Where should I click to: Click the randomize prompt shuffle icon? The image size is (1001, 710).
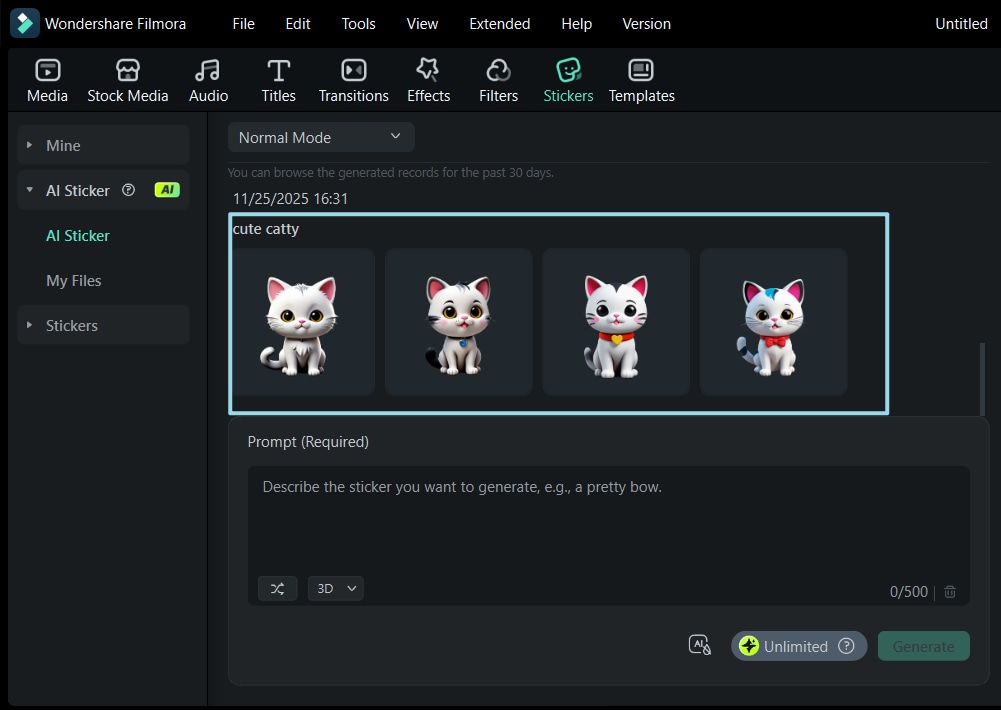coord(277,588)
